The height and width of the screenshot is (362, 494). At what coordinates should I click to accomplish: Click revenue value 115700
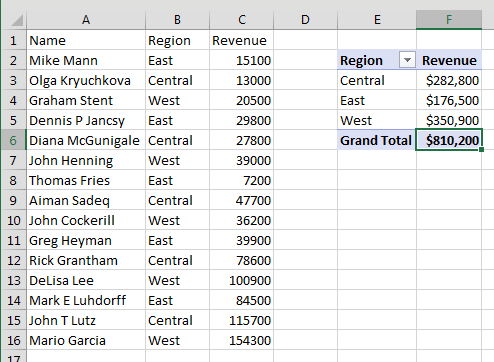point(242,320)
